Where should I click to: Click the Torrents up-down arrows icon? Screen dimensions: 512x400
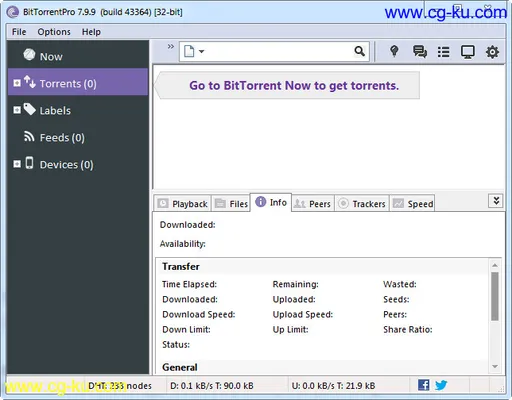click(x=30, y=82)
